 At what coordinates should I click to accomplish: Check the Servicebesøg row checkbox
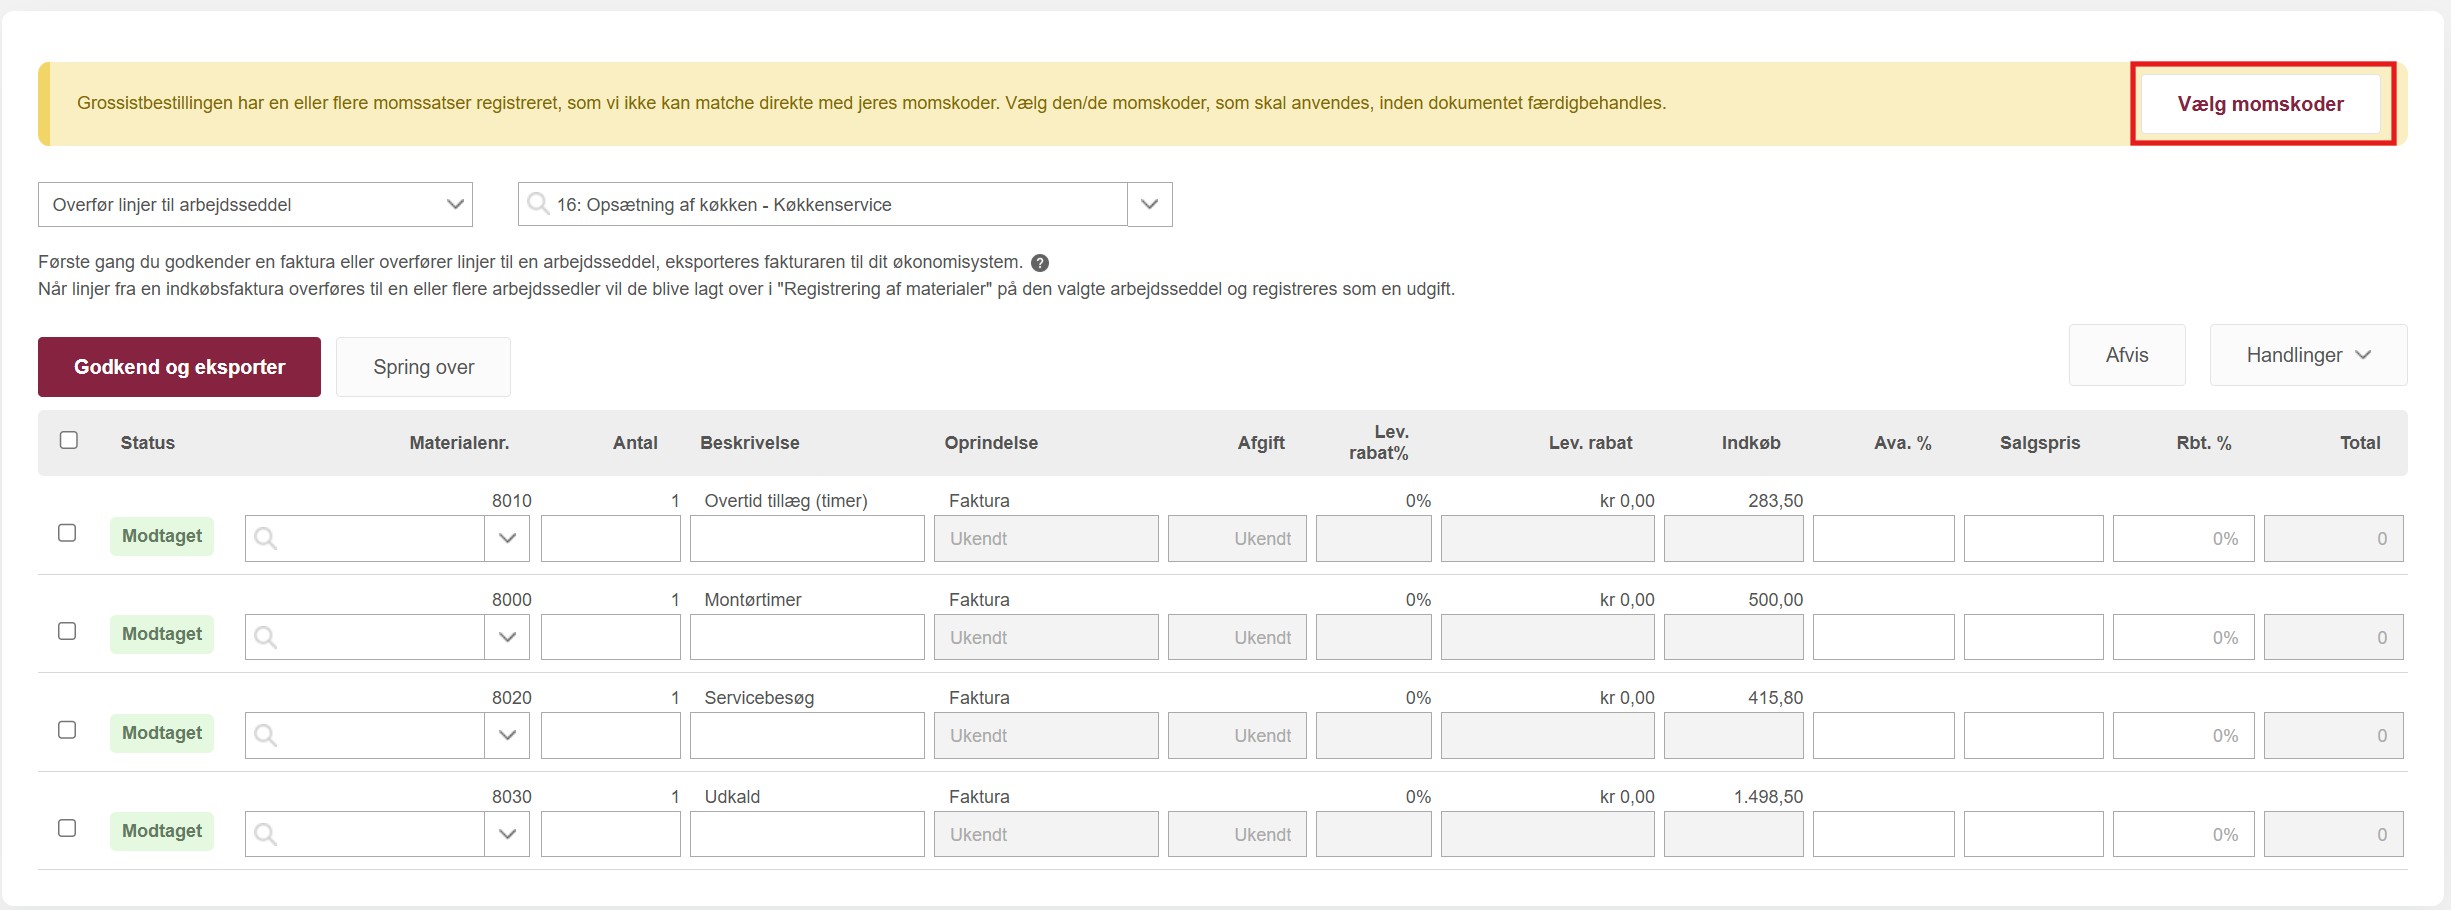67,730
